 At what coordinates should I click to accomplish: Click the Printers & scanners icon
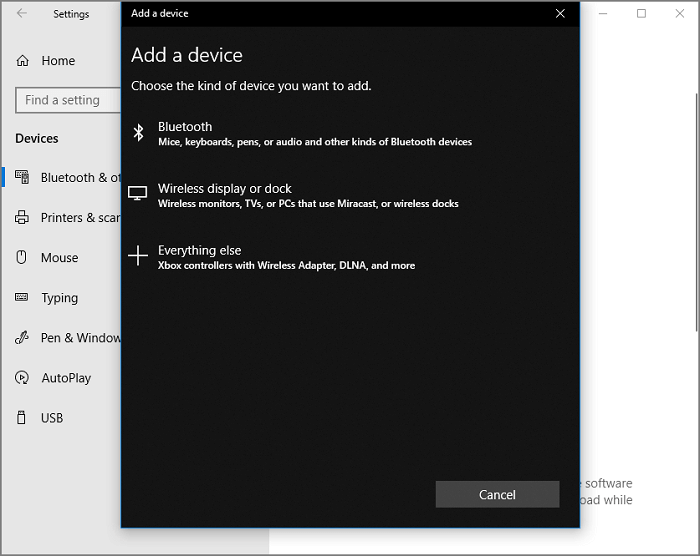coord(22,218)
